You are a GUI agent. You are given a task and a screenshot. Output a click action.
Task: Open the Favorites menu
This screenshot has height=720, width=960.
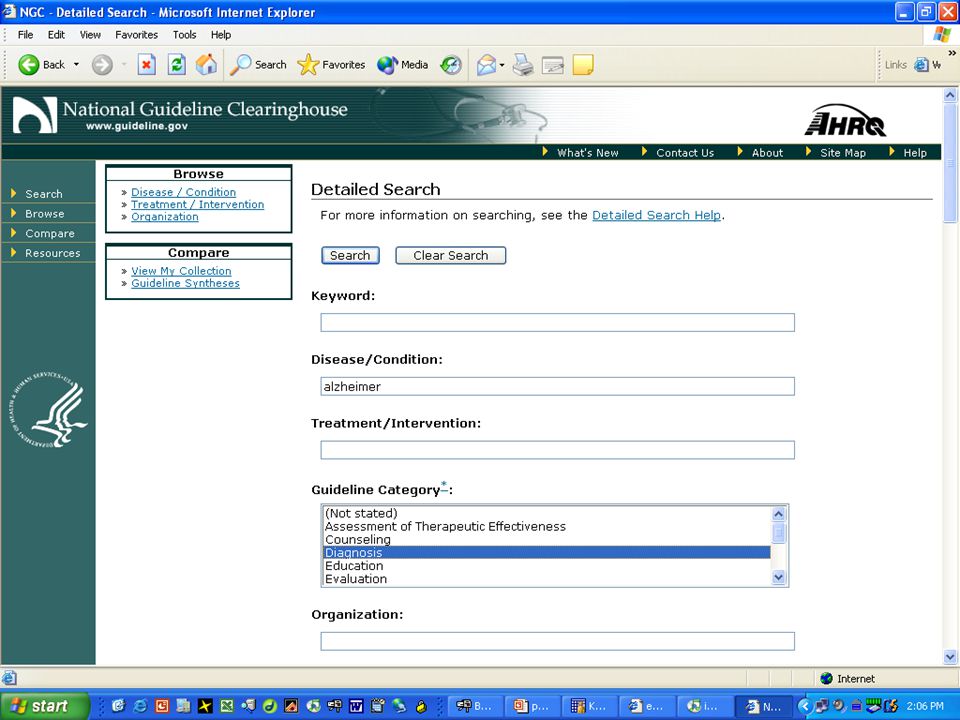[x=137, y=35]
